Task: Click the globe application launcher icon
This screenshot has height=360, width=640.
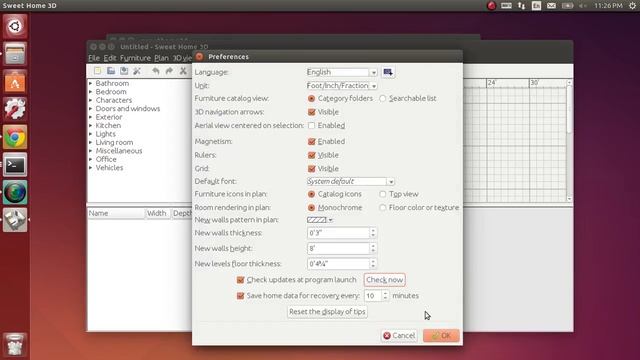Action: 15,192
